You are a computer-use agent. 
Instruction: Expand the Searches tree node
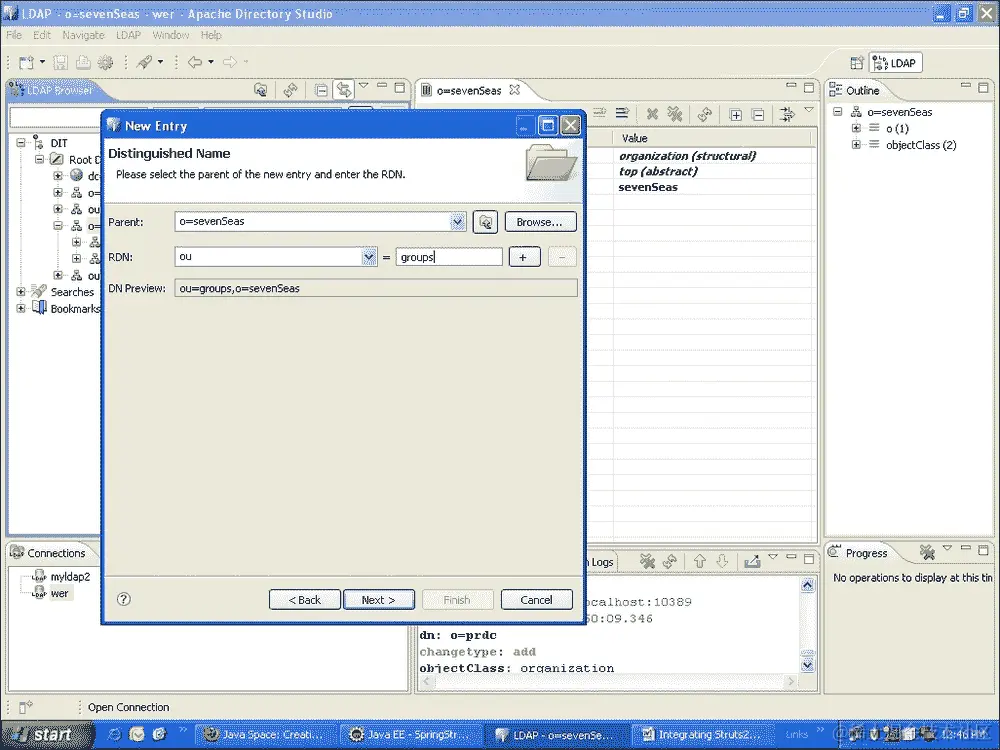[21, 291]
